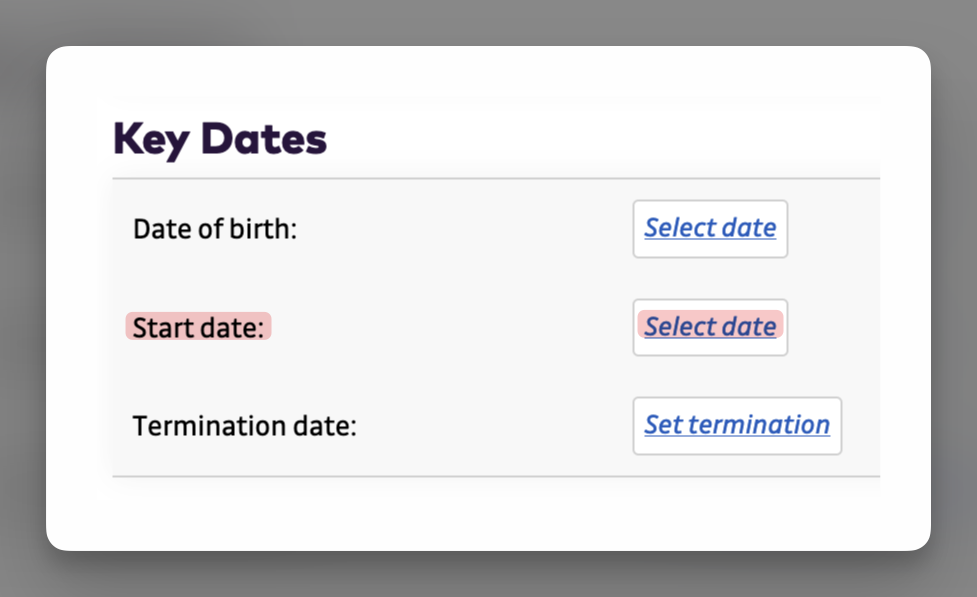Click the highlighted Select date control
The image size is (977, 597).
(x=710, y=327)
